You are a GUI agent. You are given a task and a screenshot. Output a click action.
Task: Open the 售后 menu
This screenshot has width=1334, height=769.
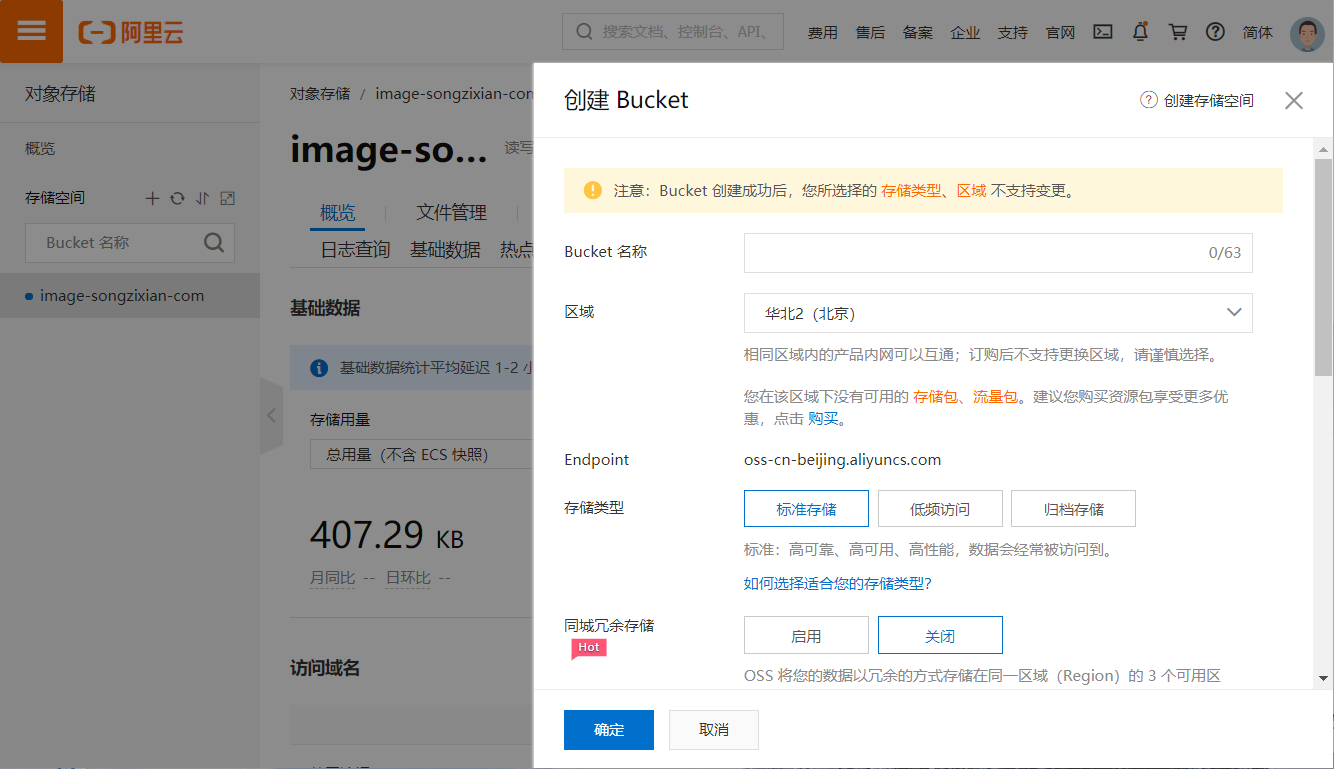pyautogui.click(x=870, y=32)
